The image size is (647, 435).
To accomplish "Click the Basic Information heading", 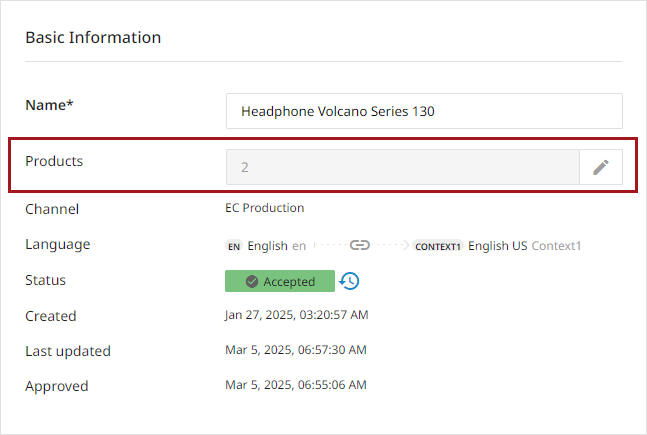I will click(x=93, y=38).
